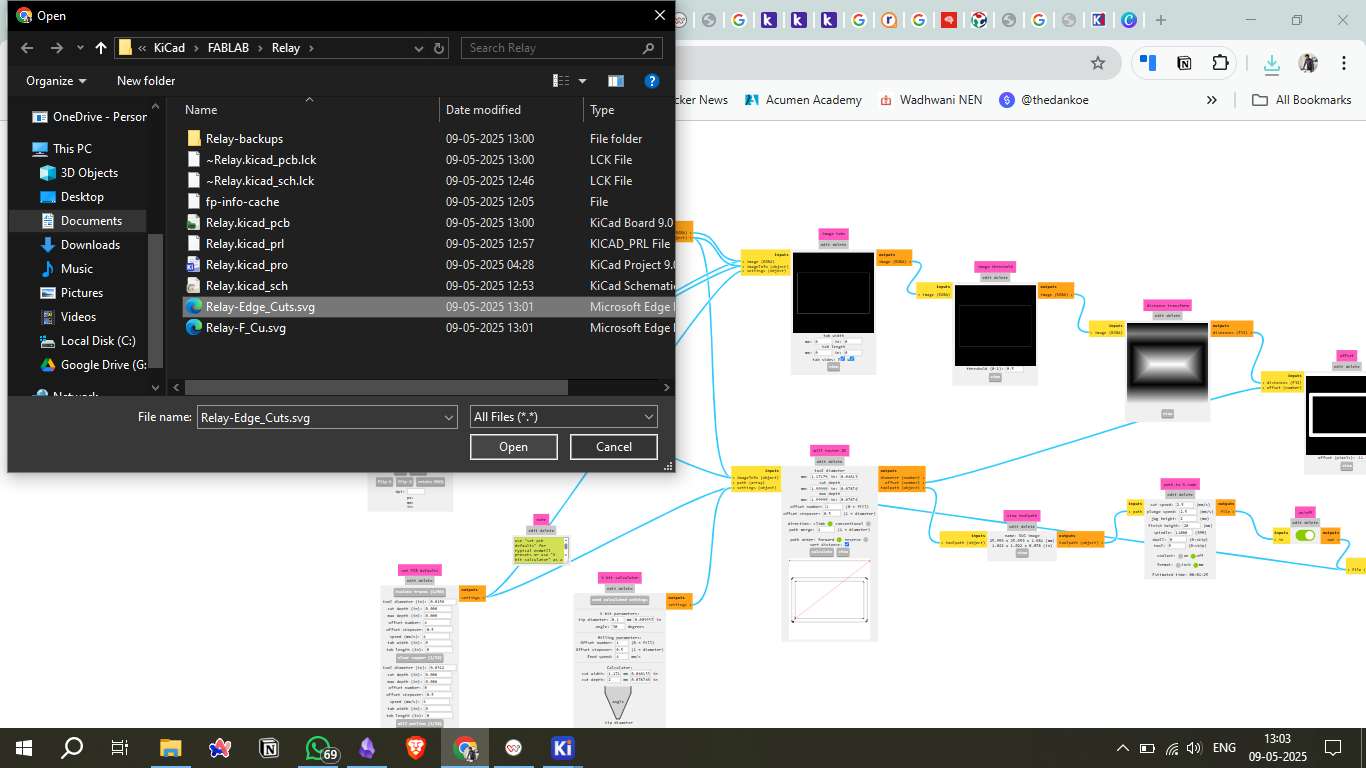
Task: Switch to the Canva browser tab
Action: 1128,20
